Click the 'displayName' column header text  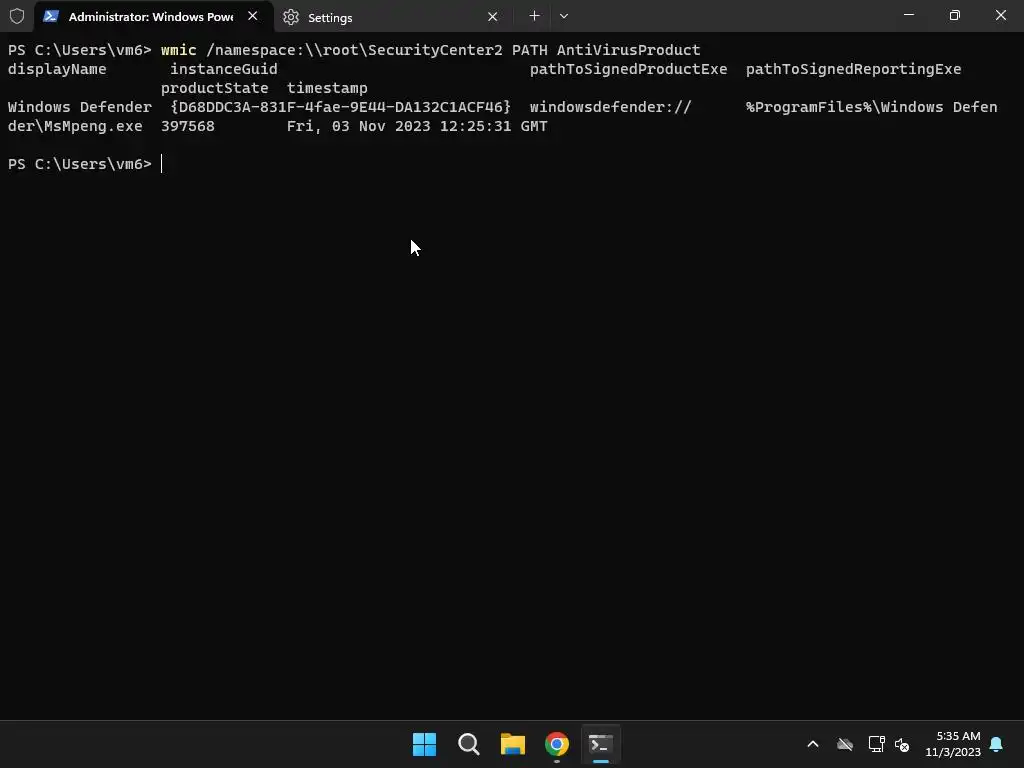coord(57,69)
